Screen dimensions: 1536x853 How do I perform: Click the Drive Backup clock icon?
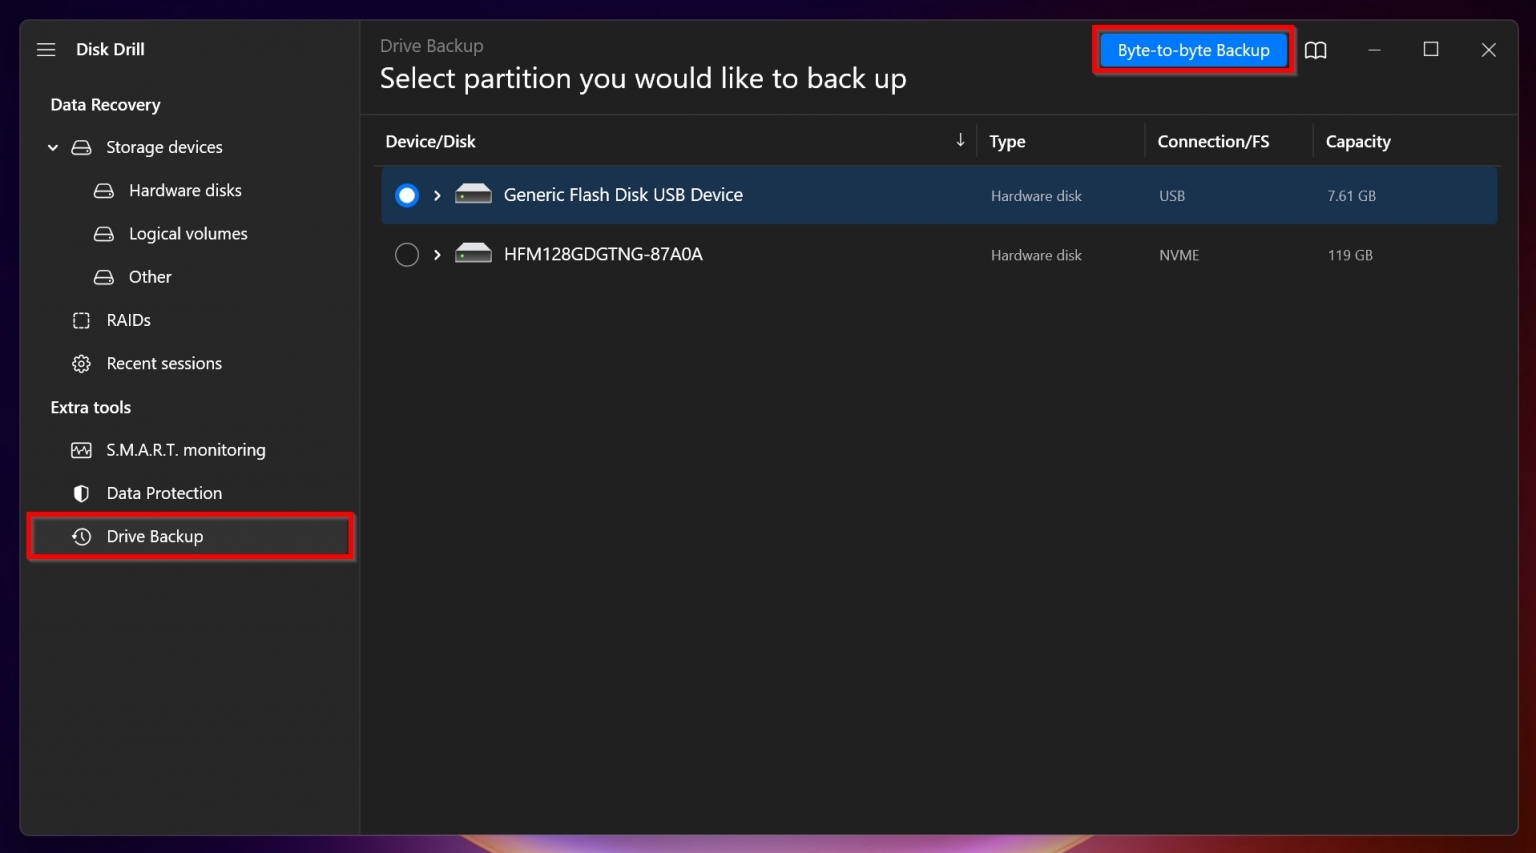pos(81,536)
